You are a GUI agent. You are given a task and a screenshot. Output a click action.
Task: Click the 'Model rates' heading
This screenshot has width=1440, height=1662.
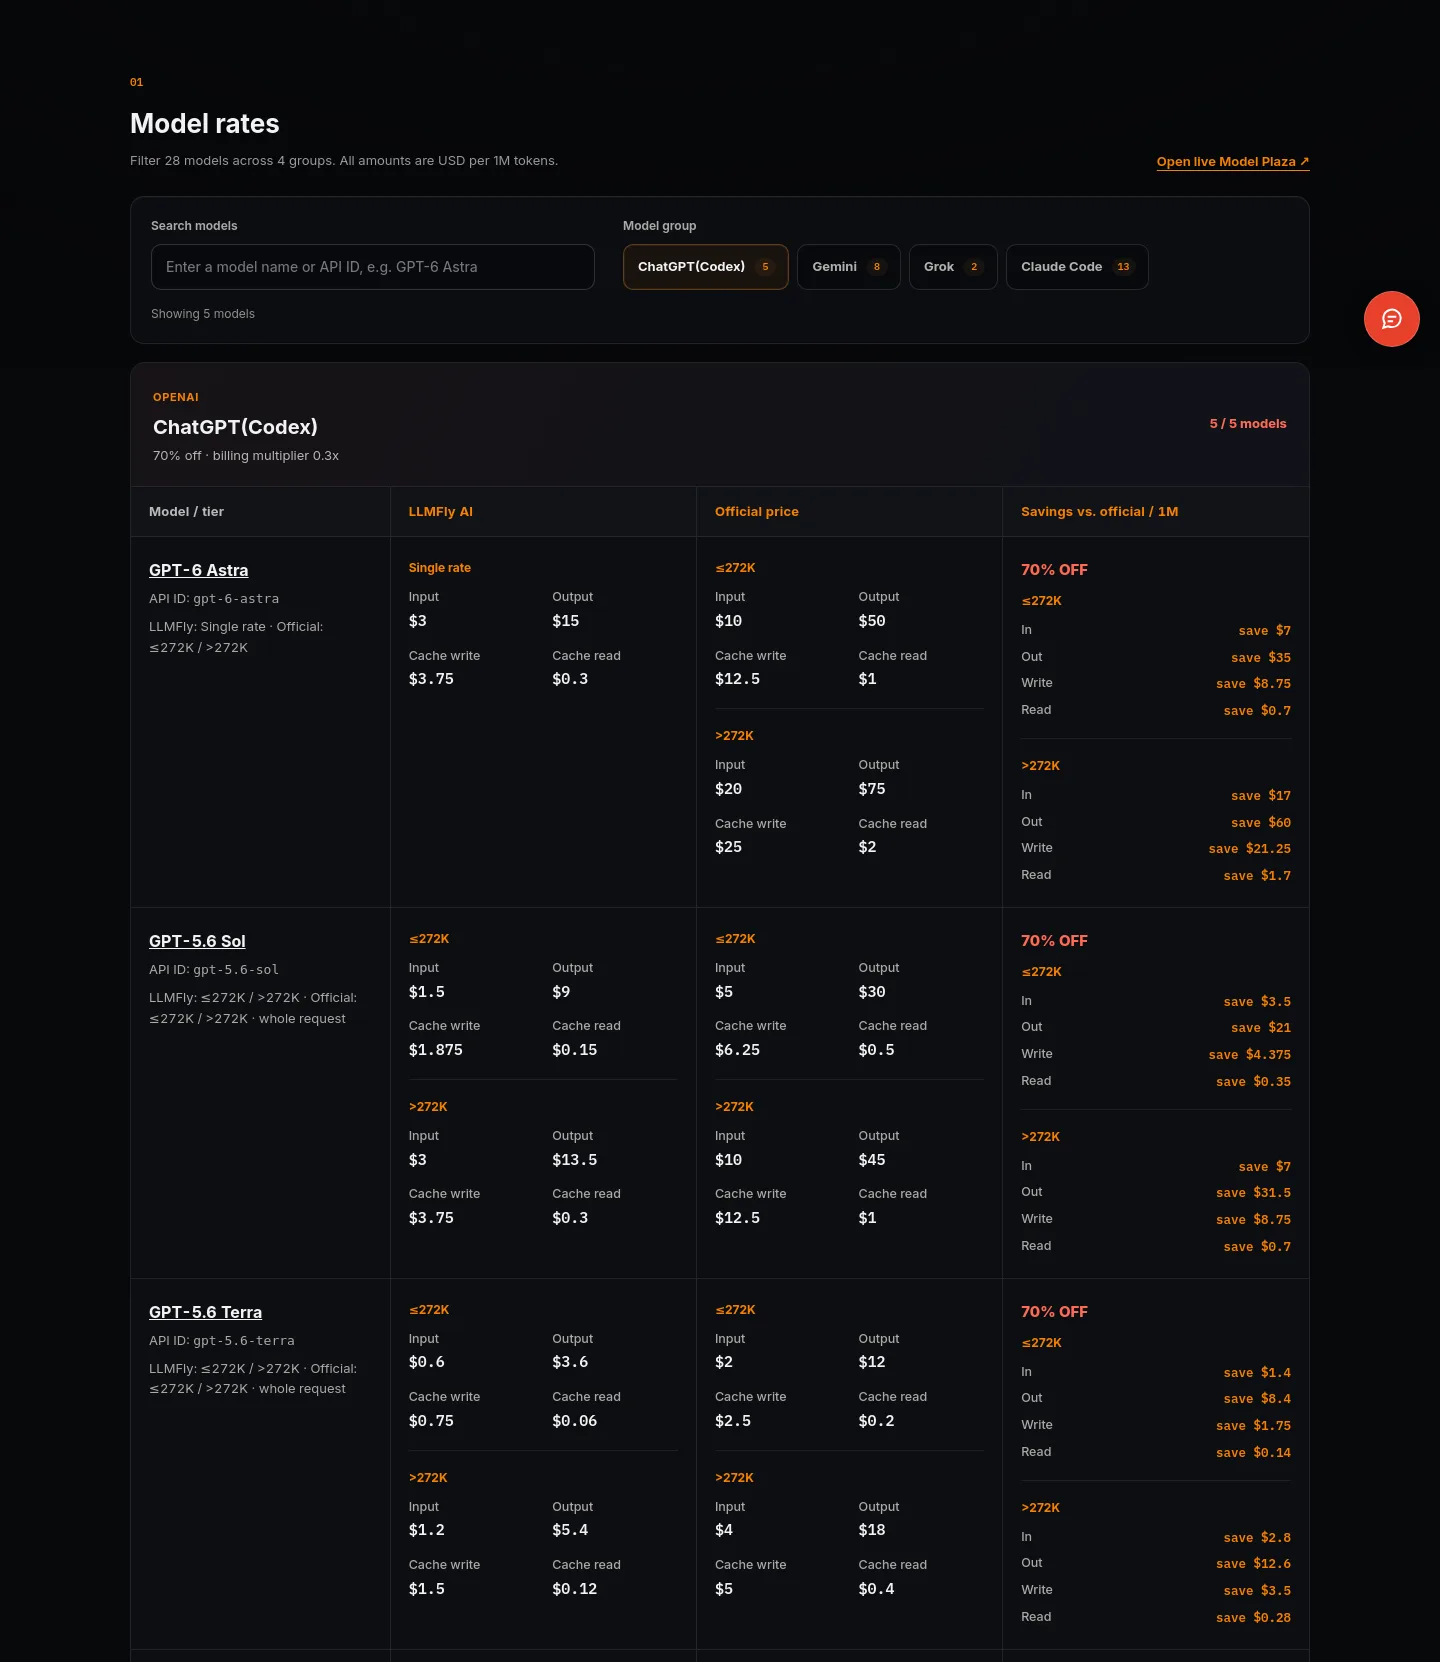click(204, 123)
